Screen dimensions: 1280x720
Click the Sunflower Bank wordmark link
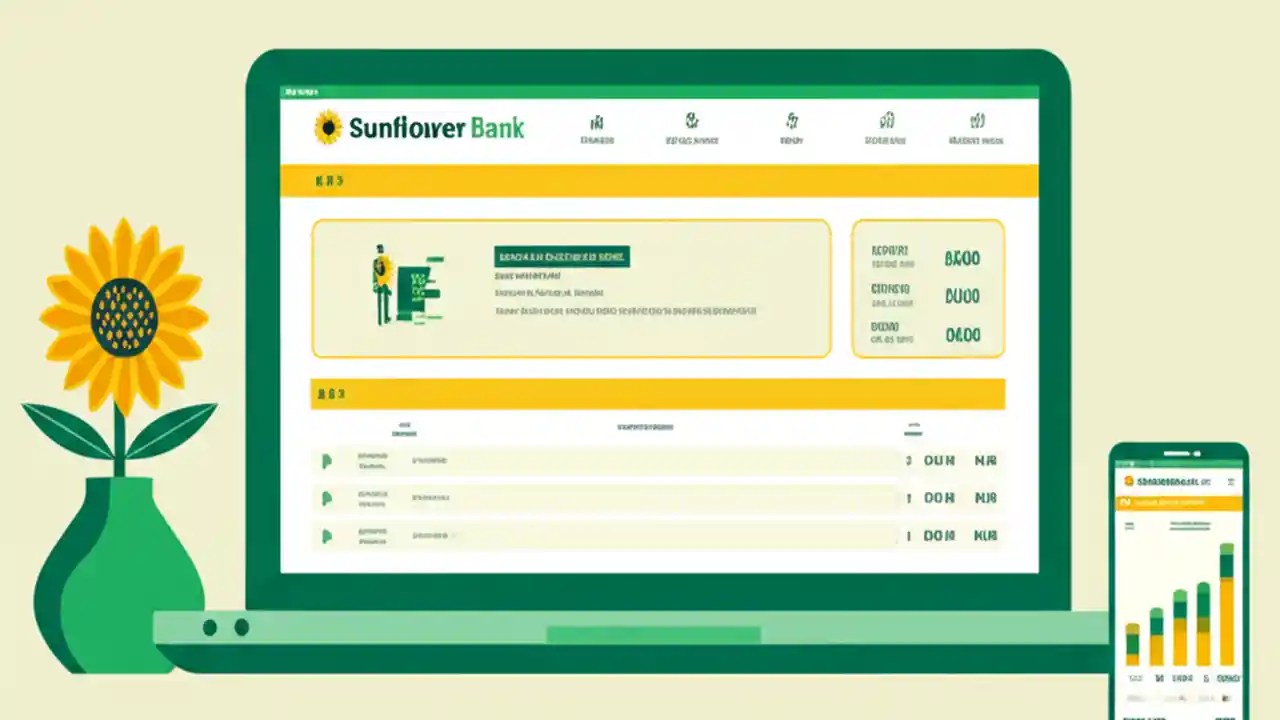click(437, 128)
